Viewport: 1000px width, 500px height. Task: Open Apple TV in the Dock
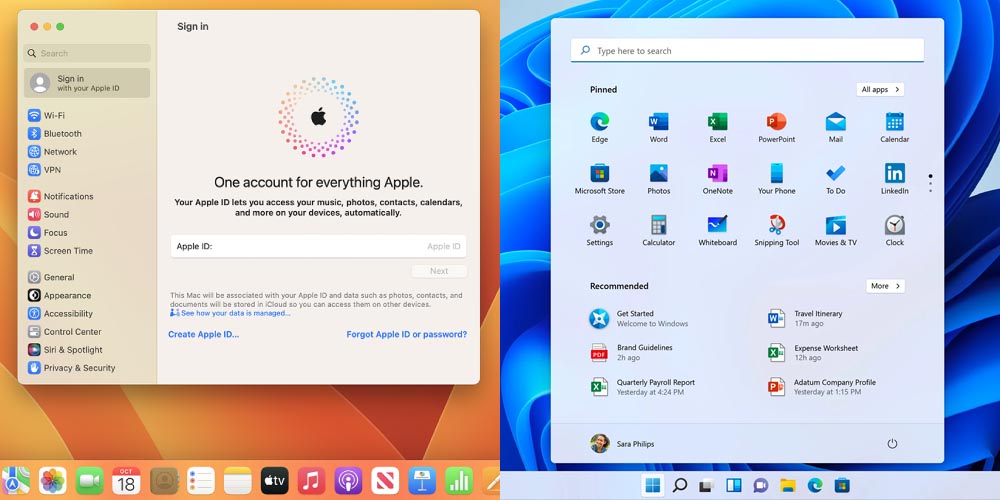(x=274, y=481)
